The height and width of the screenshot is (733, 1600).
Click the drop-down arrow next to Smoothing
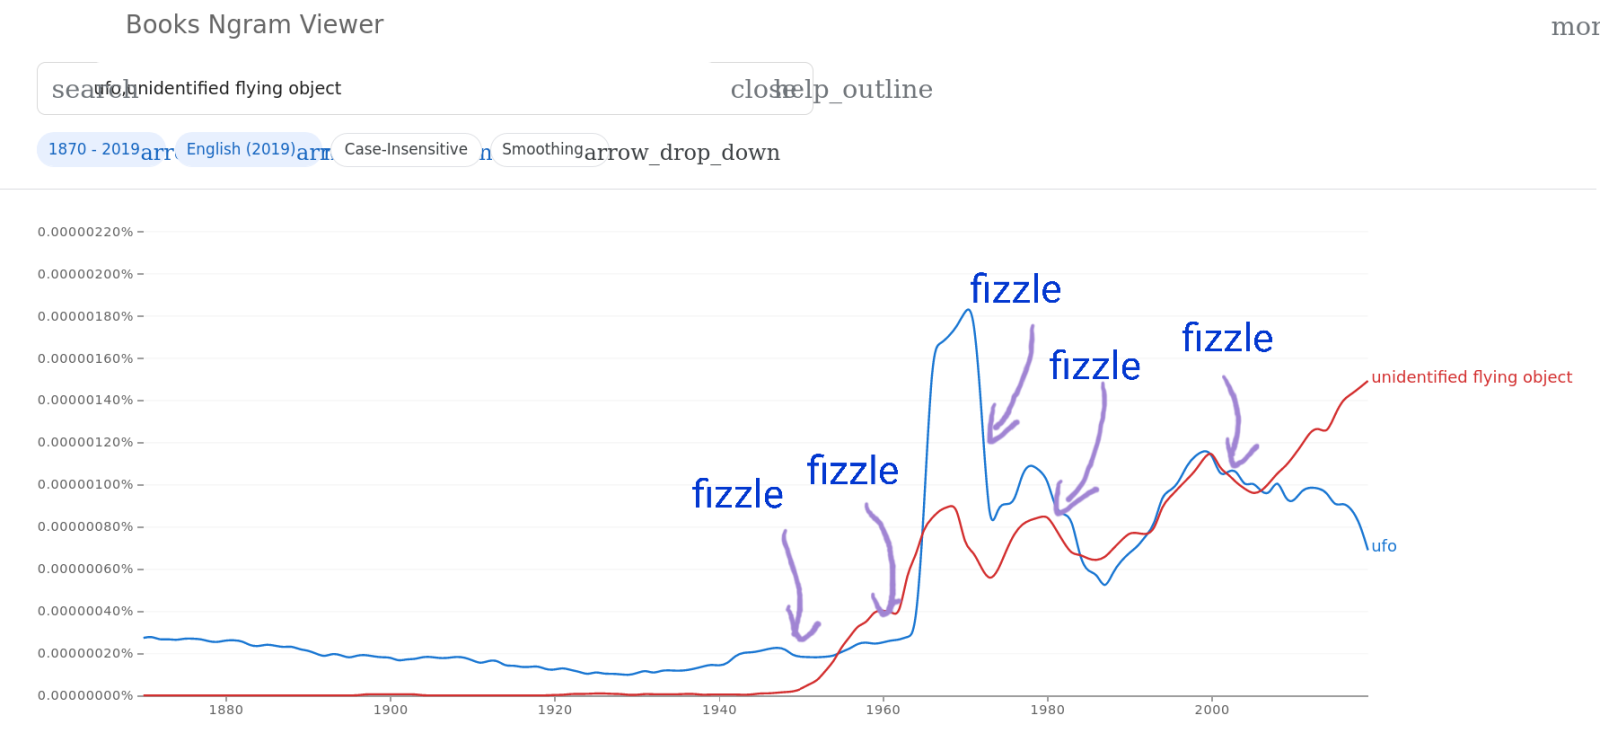[682, 152]
